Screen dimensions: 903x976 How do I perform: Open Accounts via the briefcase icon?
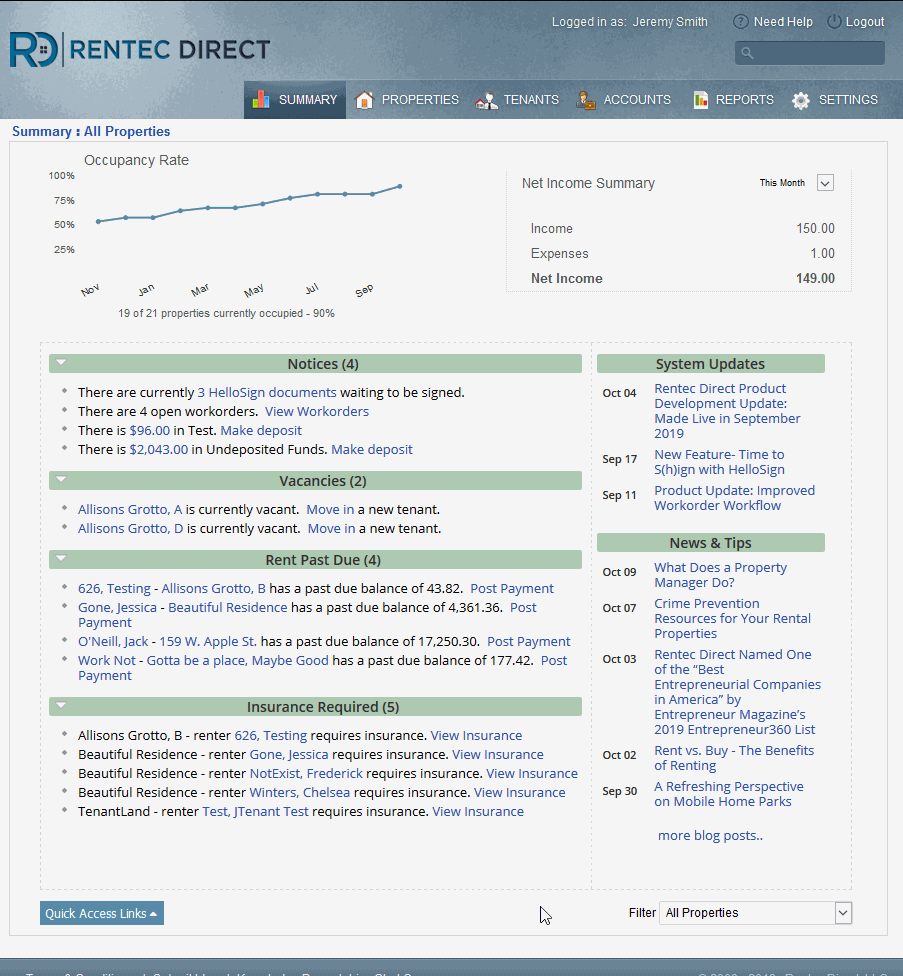587,100
